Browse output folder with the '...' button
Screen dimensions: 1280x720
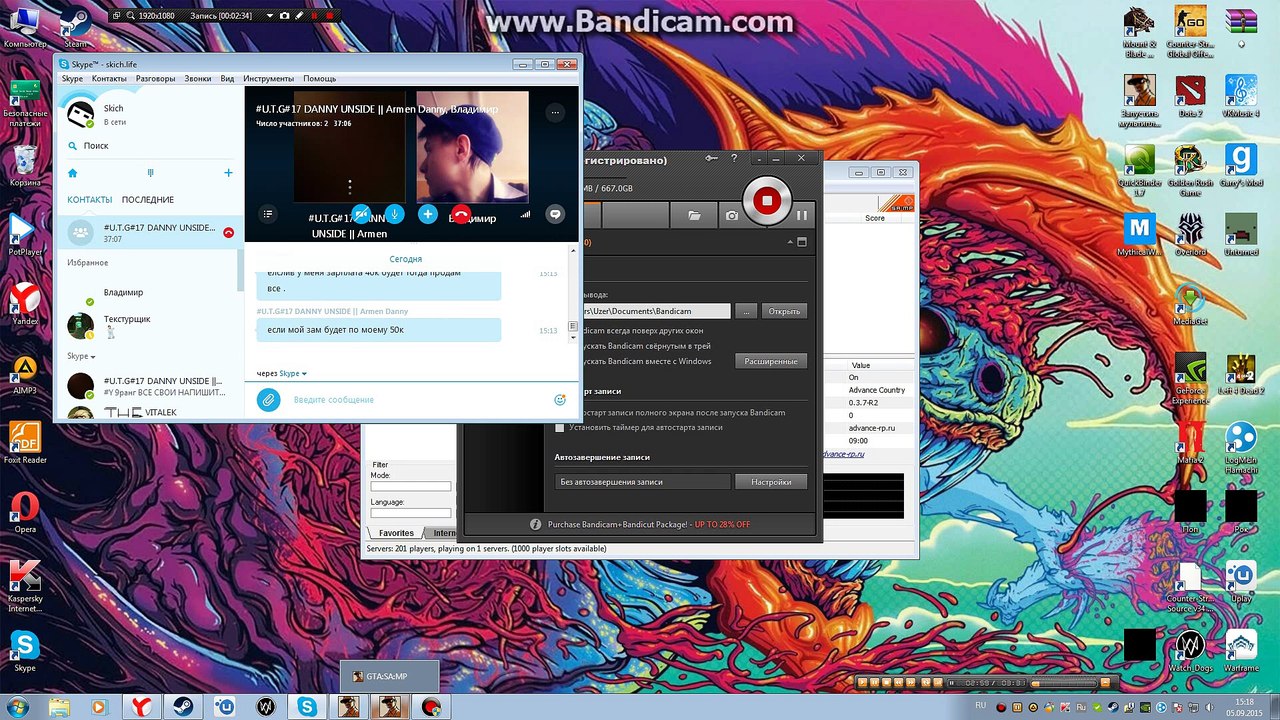746,311
